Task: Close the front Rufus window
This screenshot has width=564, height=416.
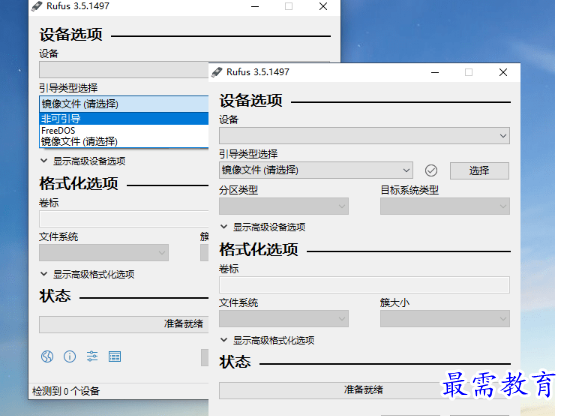Action: pyautogui.click(x=503, y=72)
